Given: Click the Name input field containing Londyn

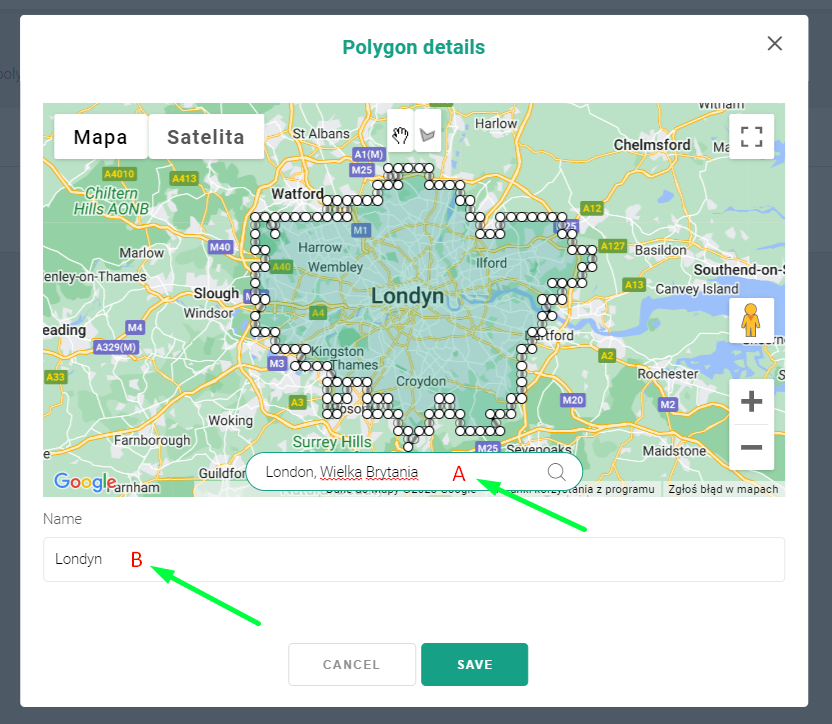Looking at the screenshot, I should click(x=414, y=559).
